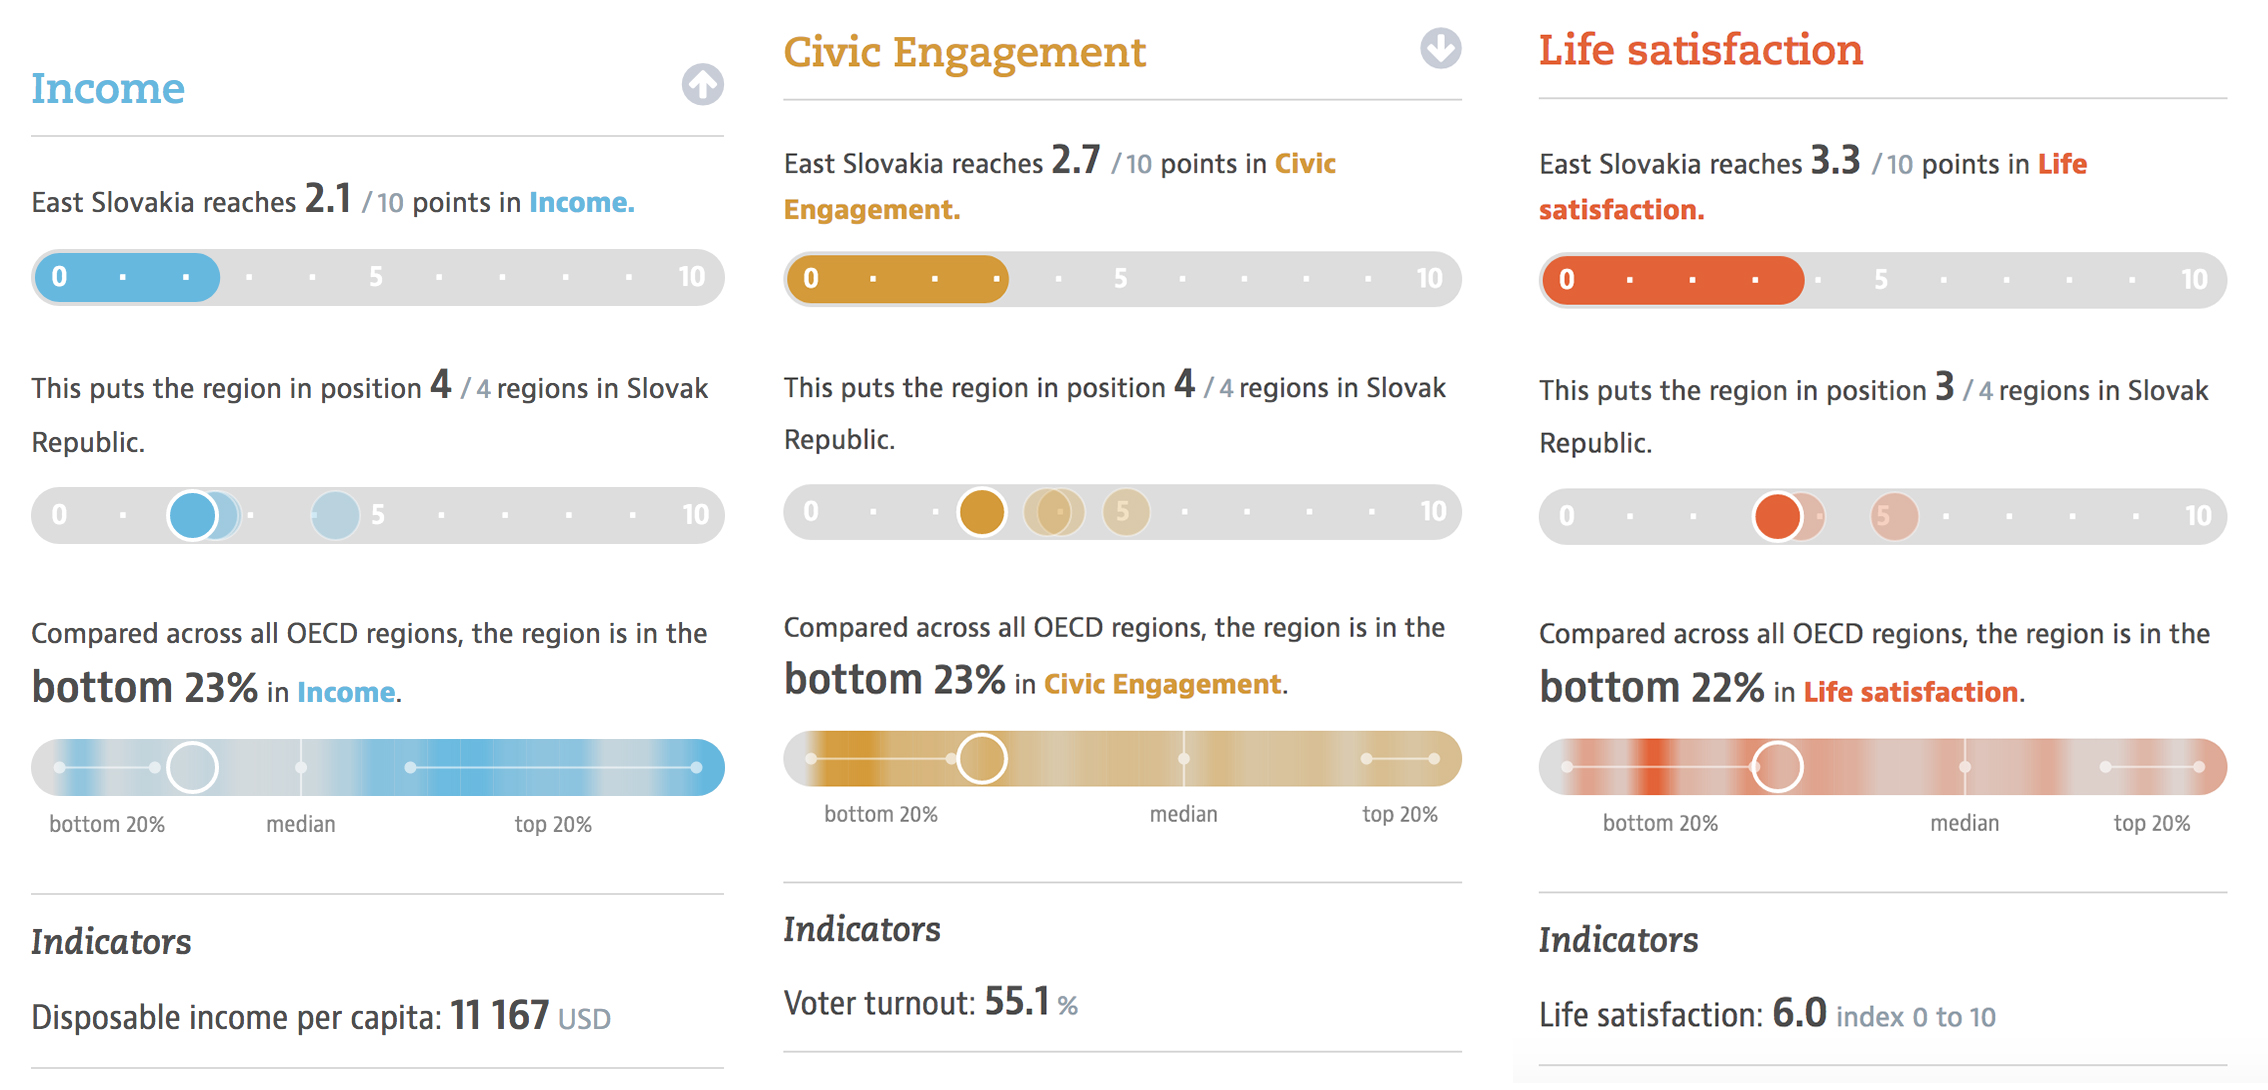The image size is (2268, 1090).
Task: Click the faded blue circle near 5 in Income
Action: tap(335, 516)
